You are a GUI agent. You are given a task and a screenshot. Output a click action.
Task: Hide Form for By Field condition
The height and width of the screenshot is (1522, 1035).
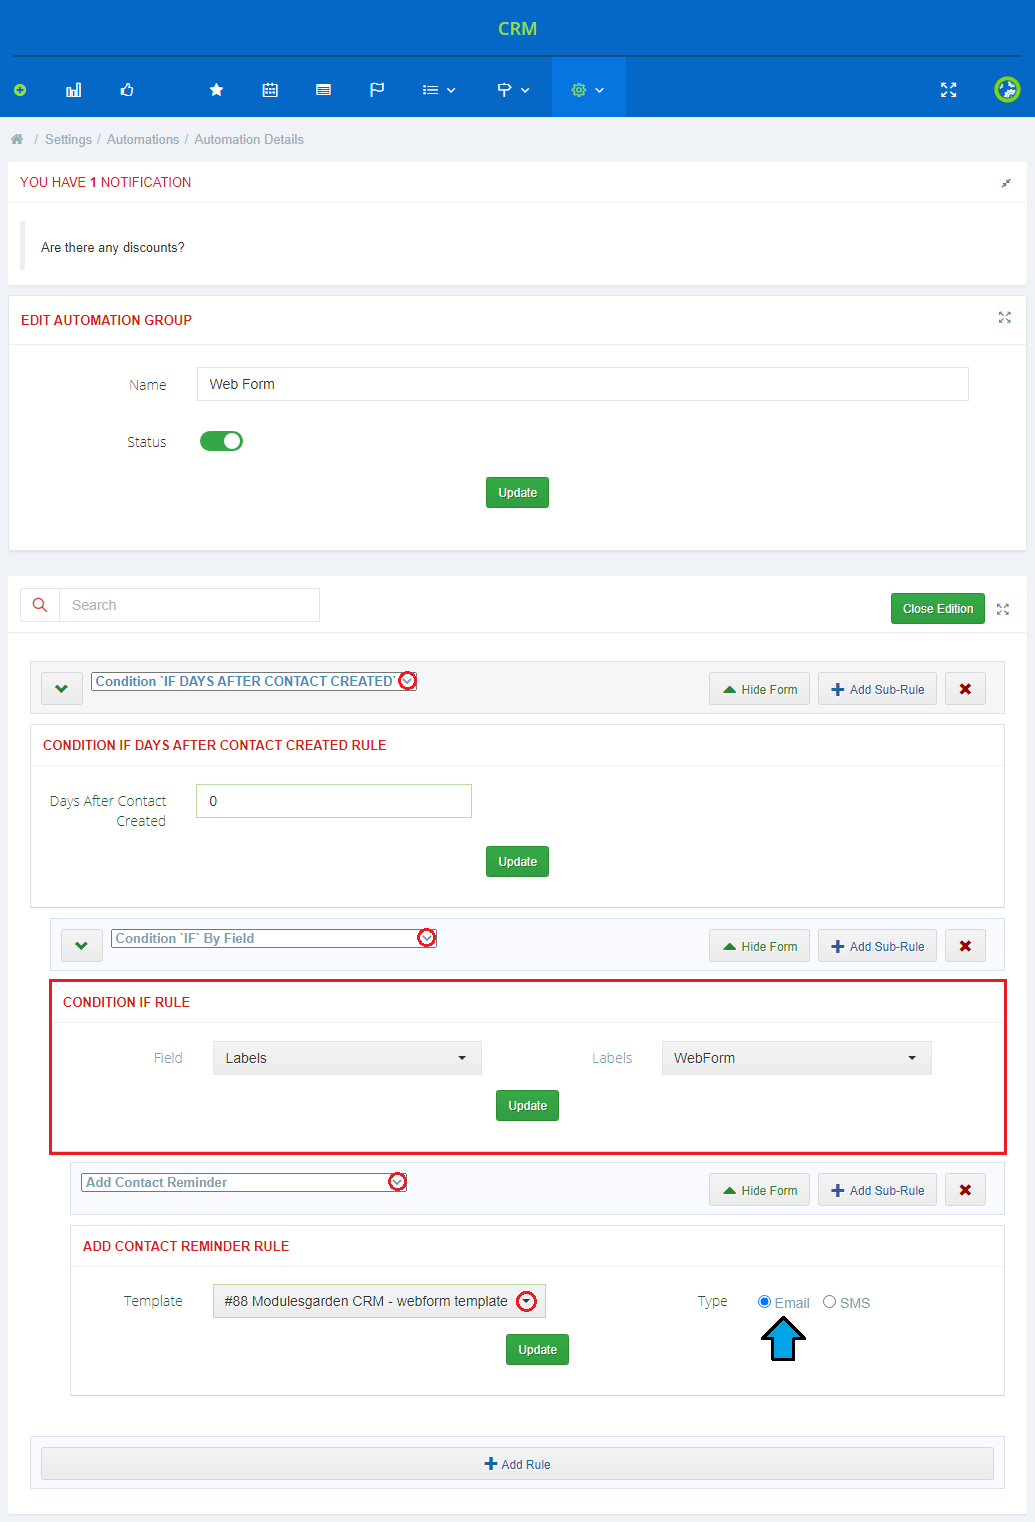(x=759, y=946)
